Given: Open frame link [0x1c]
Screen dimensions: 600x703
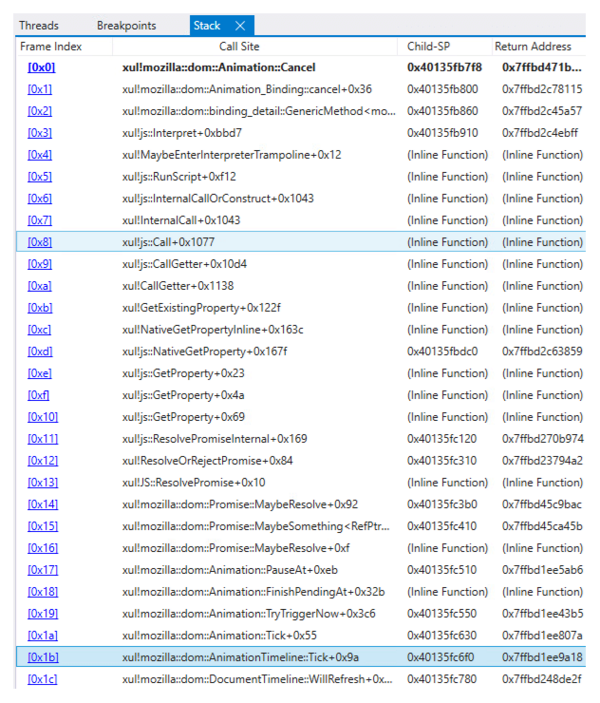Looking at the screenshot, I should (43, 679).
